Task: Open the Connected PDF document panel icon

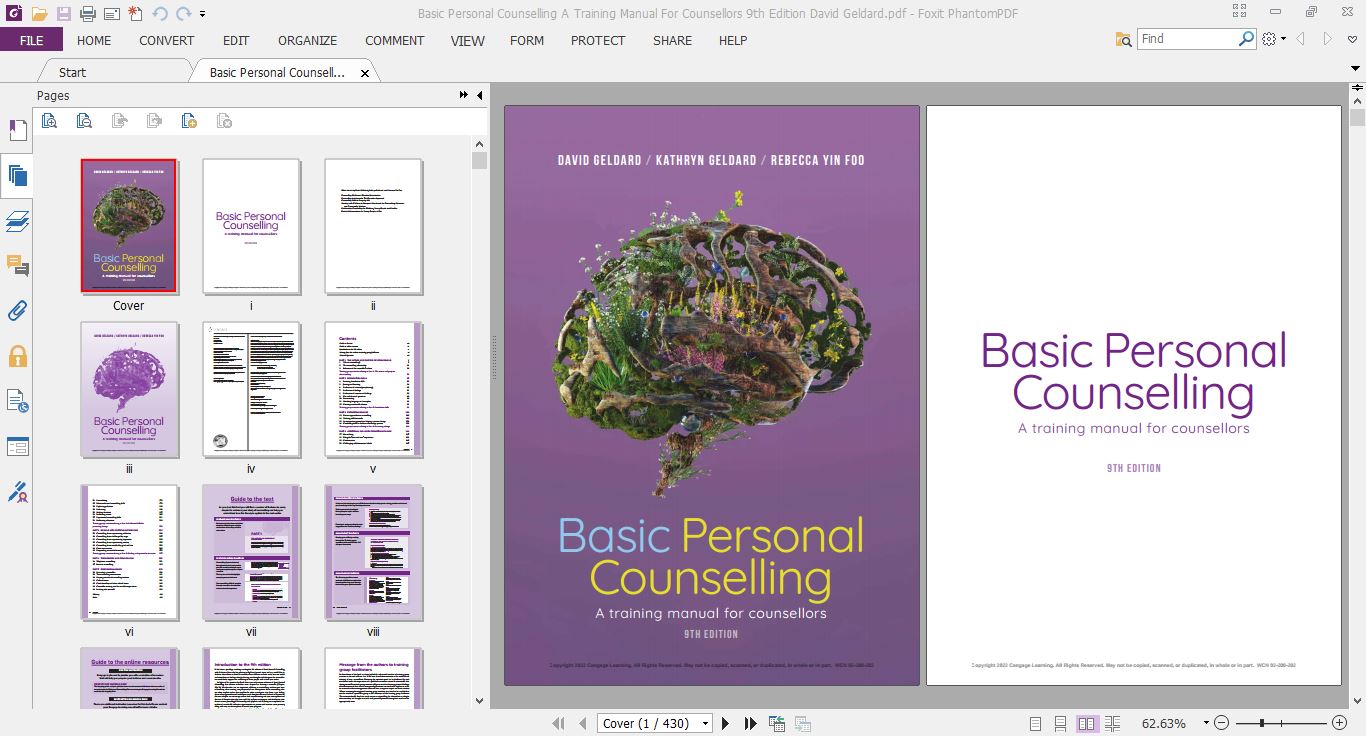Action: coord(17,401)
